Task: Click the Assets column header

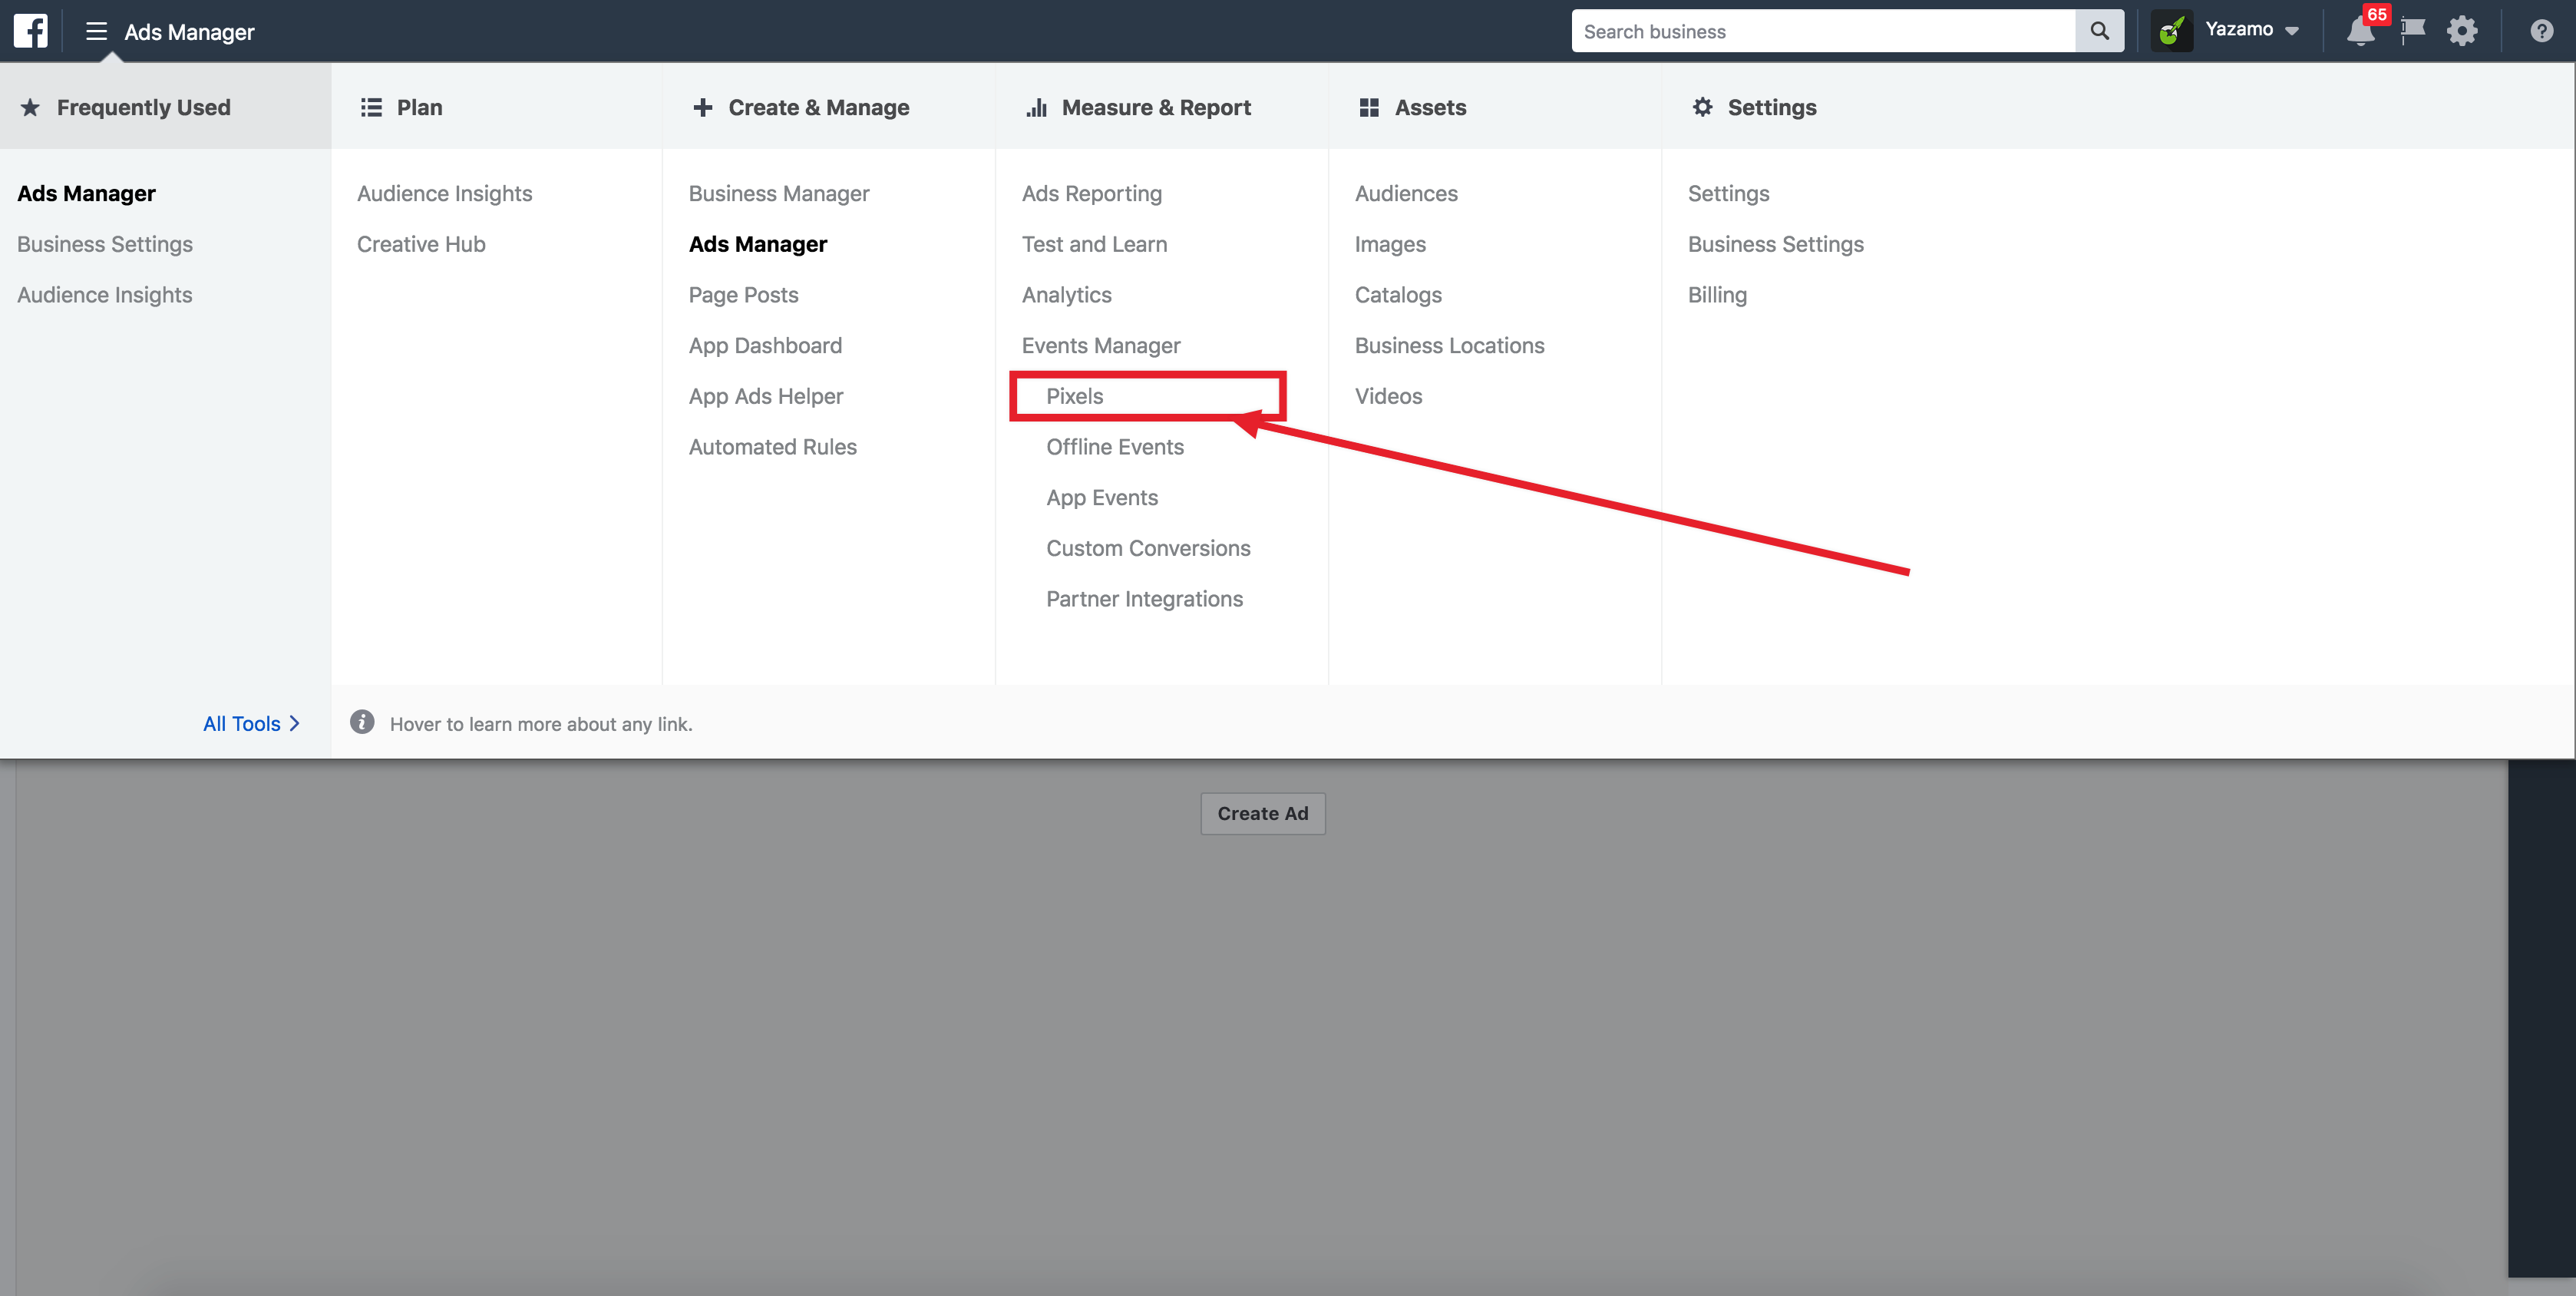Action: coord(1430,107)
